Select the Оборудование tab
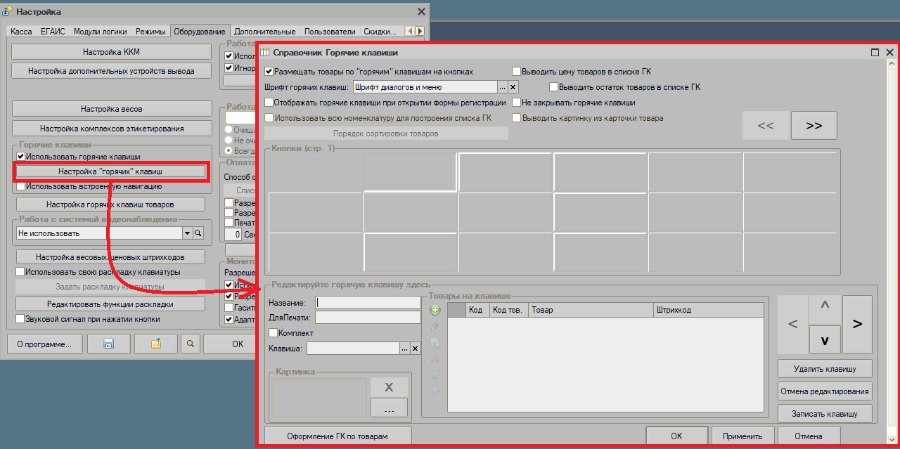The image size is (900, 449). [200, 32]
